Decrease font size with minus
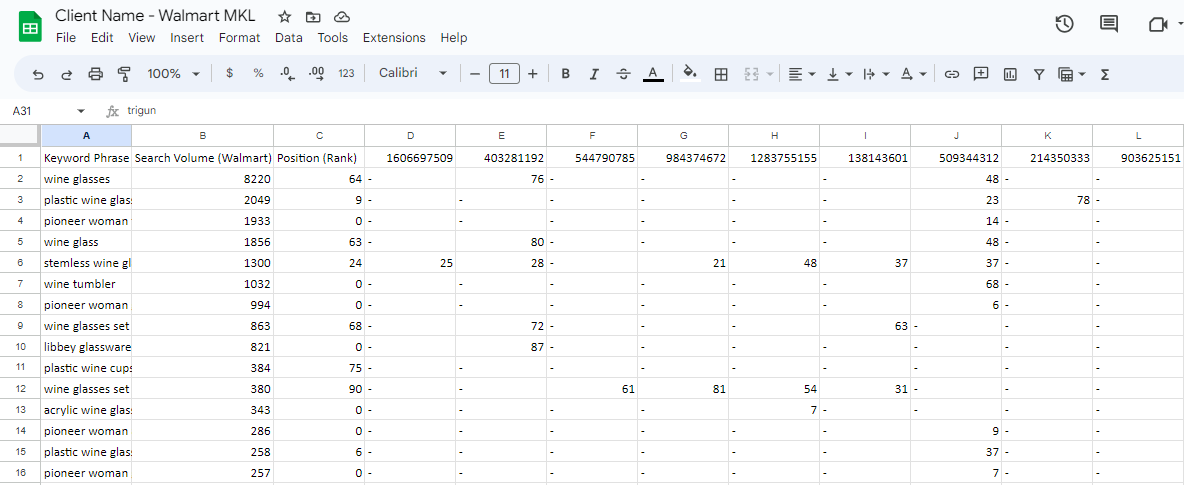1184x485 pixels. [x=475, y=74]
